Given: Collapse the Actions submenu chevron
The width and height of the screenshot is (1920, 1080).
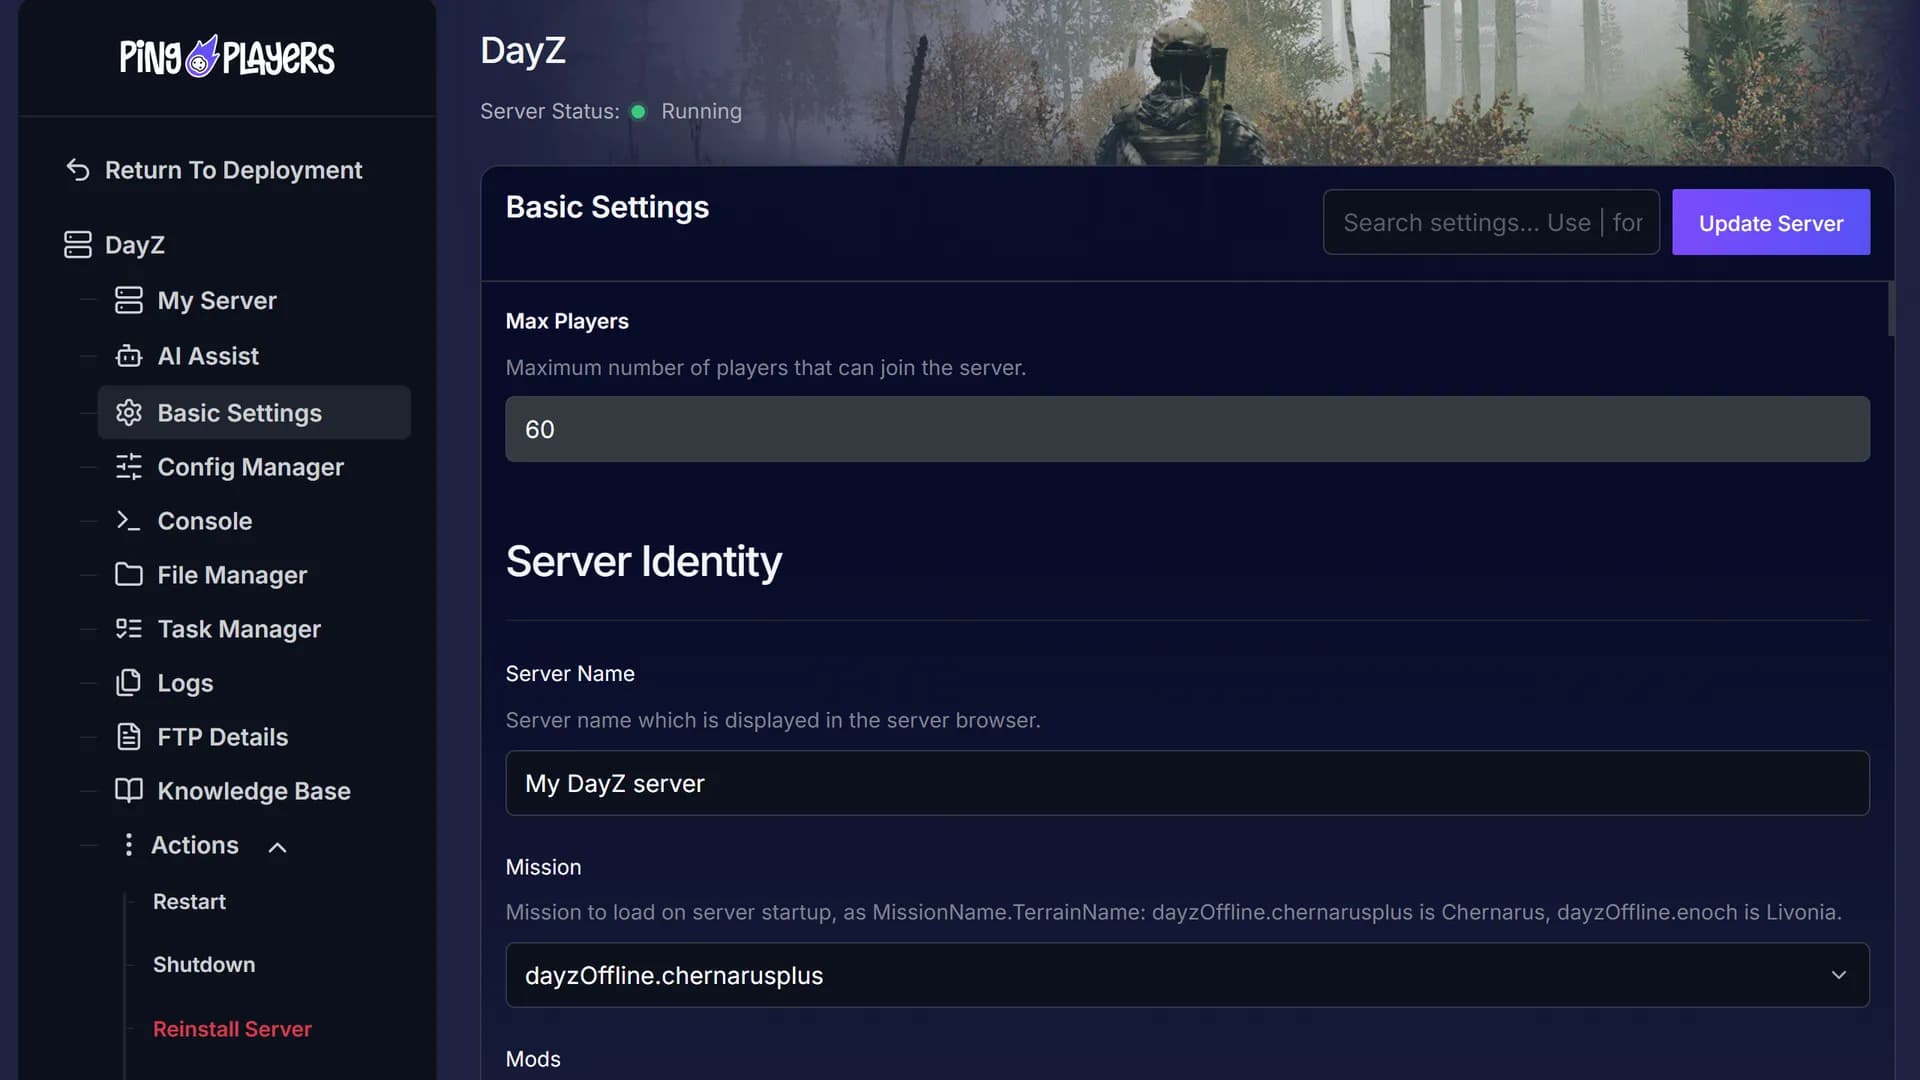Looking at the screenshot, I should (x=278, y=847).
